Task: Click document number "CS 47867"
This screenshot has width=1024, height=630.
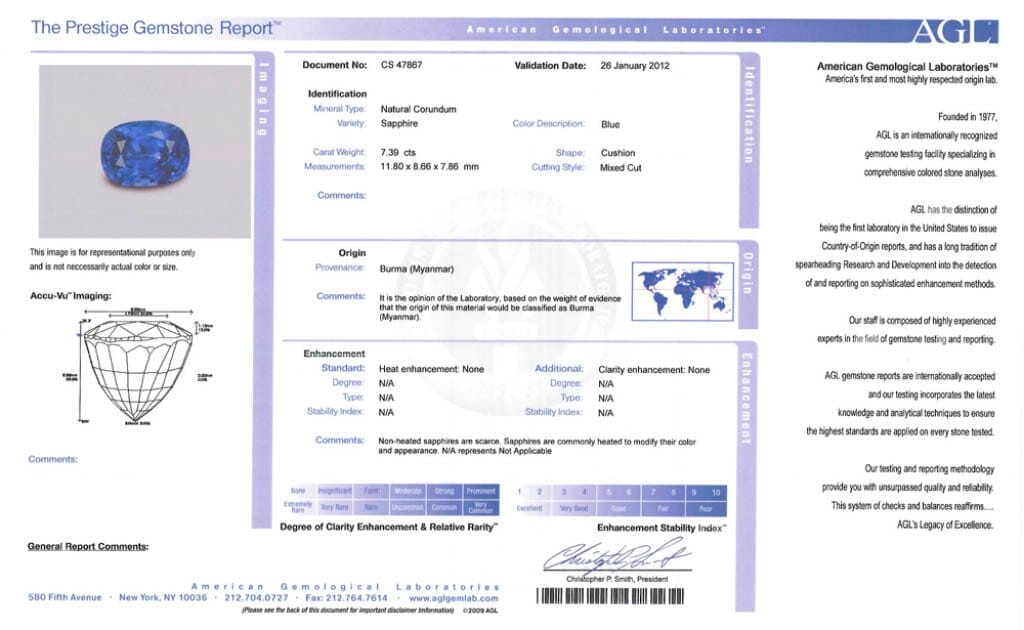Action: [x=402, y=65]
